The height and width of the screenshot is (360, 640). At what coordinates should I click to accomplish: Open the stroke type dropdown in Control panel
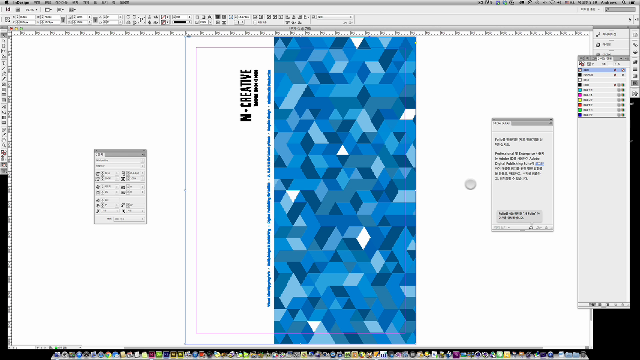[x=189, y=22]
